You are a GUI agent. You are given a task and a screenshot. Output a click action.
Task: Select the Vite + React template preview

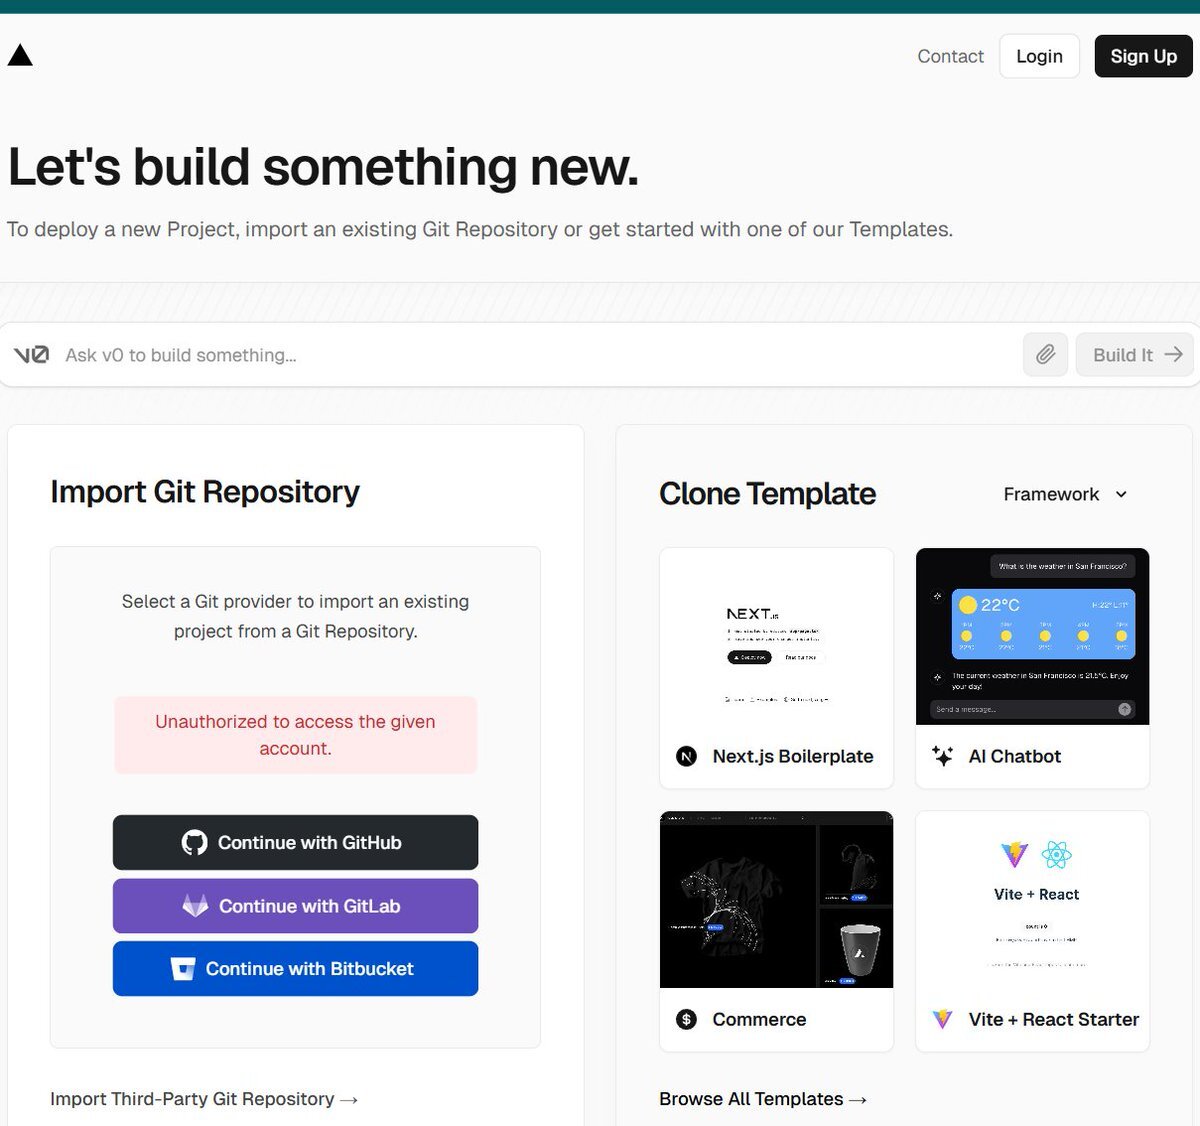1032,899
